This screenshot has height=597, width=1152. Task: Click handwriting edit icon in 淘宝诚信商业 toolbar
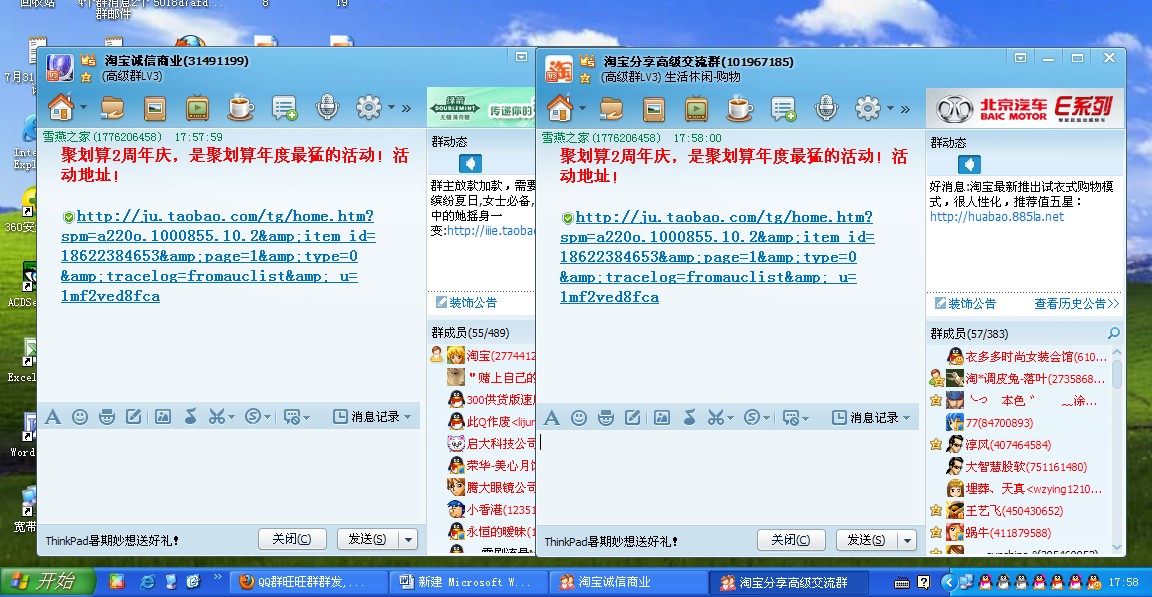tap(134, 417)
